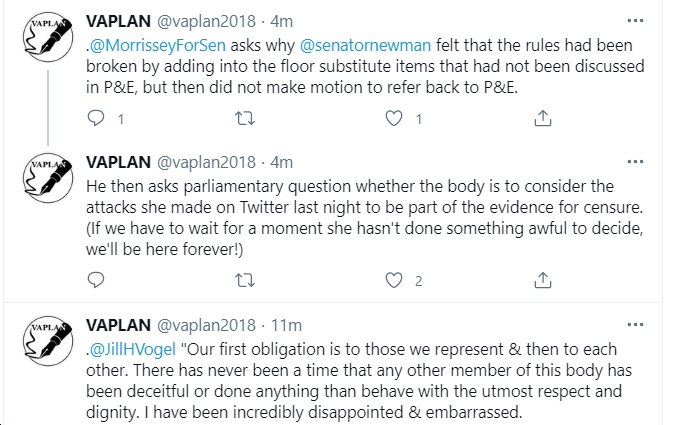This screenshot has width=675, height=425.
Task: Retweet the first VAPLAN tweet
Action: tap(245, 118)
